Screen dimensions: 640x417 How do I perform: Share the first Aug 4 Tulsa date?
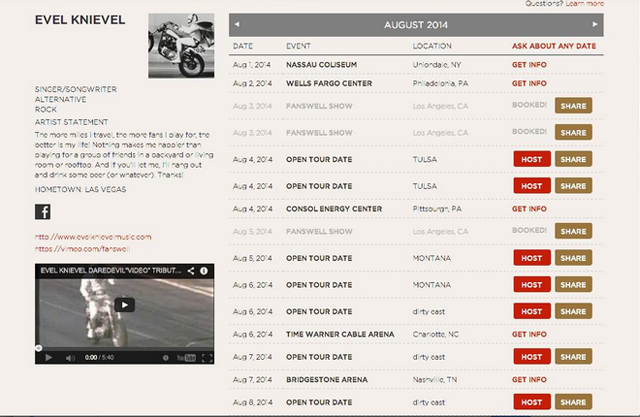tap(573, 159)
